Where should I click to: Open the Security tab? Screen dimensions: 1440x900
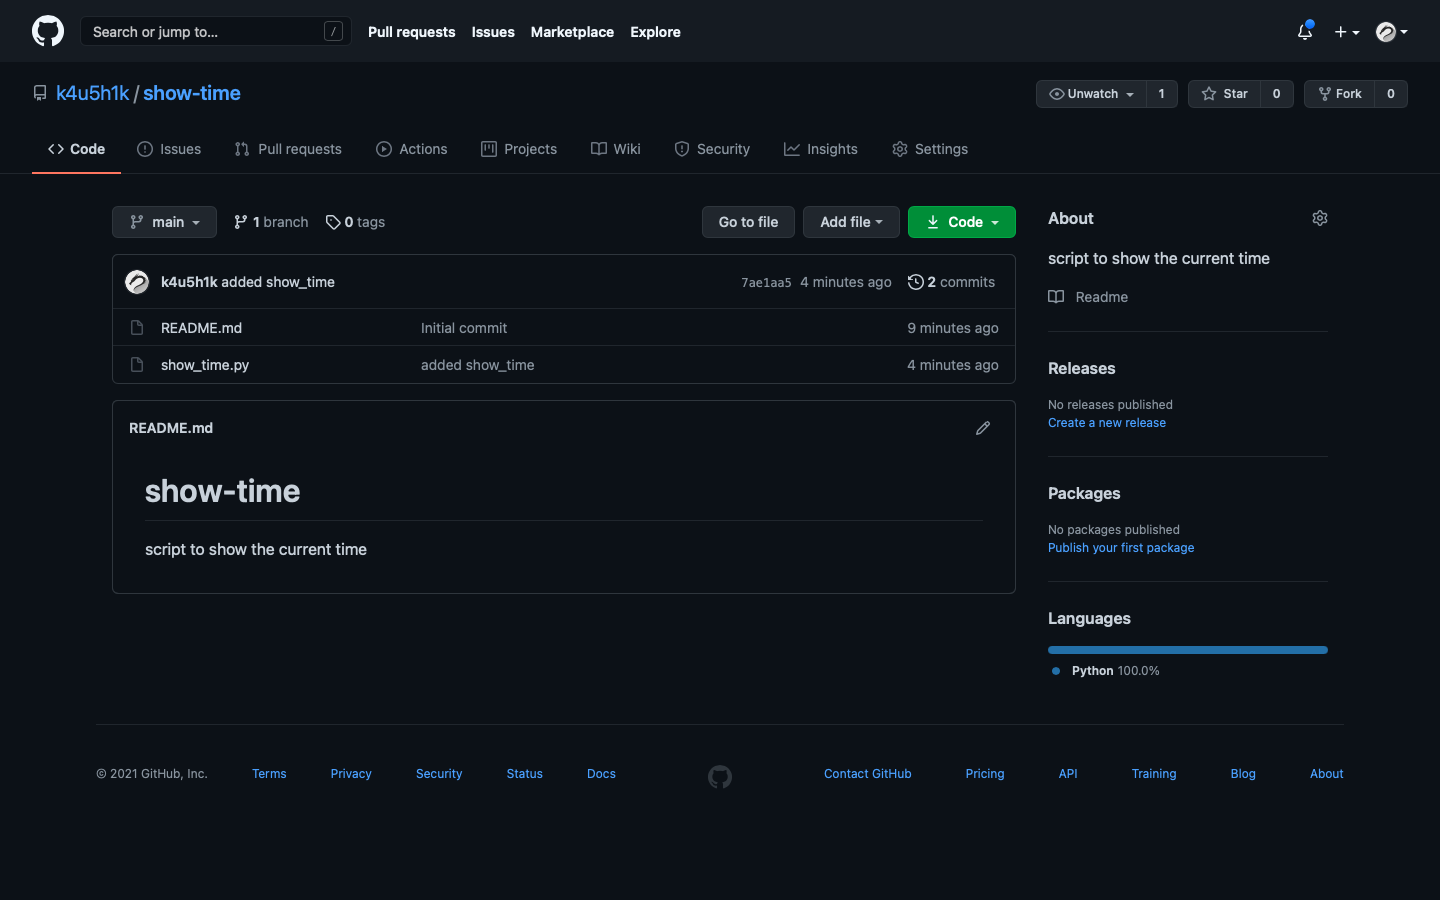pos(712,149)
